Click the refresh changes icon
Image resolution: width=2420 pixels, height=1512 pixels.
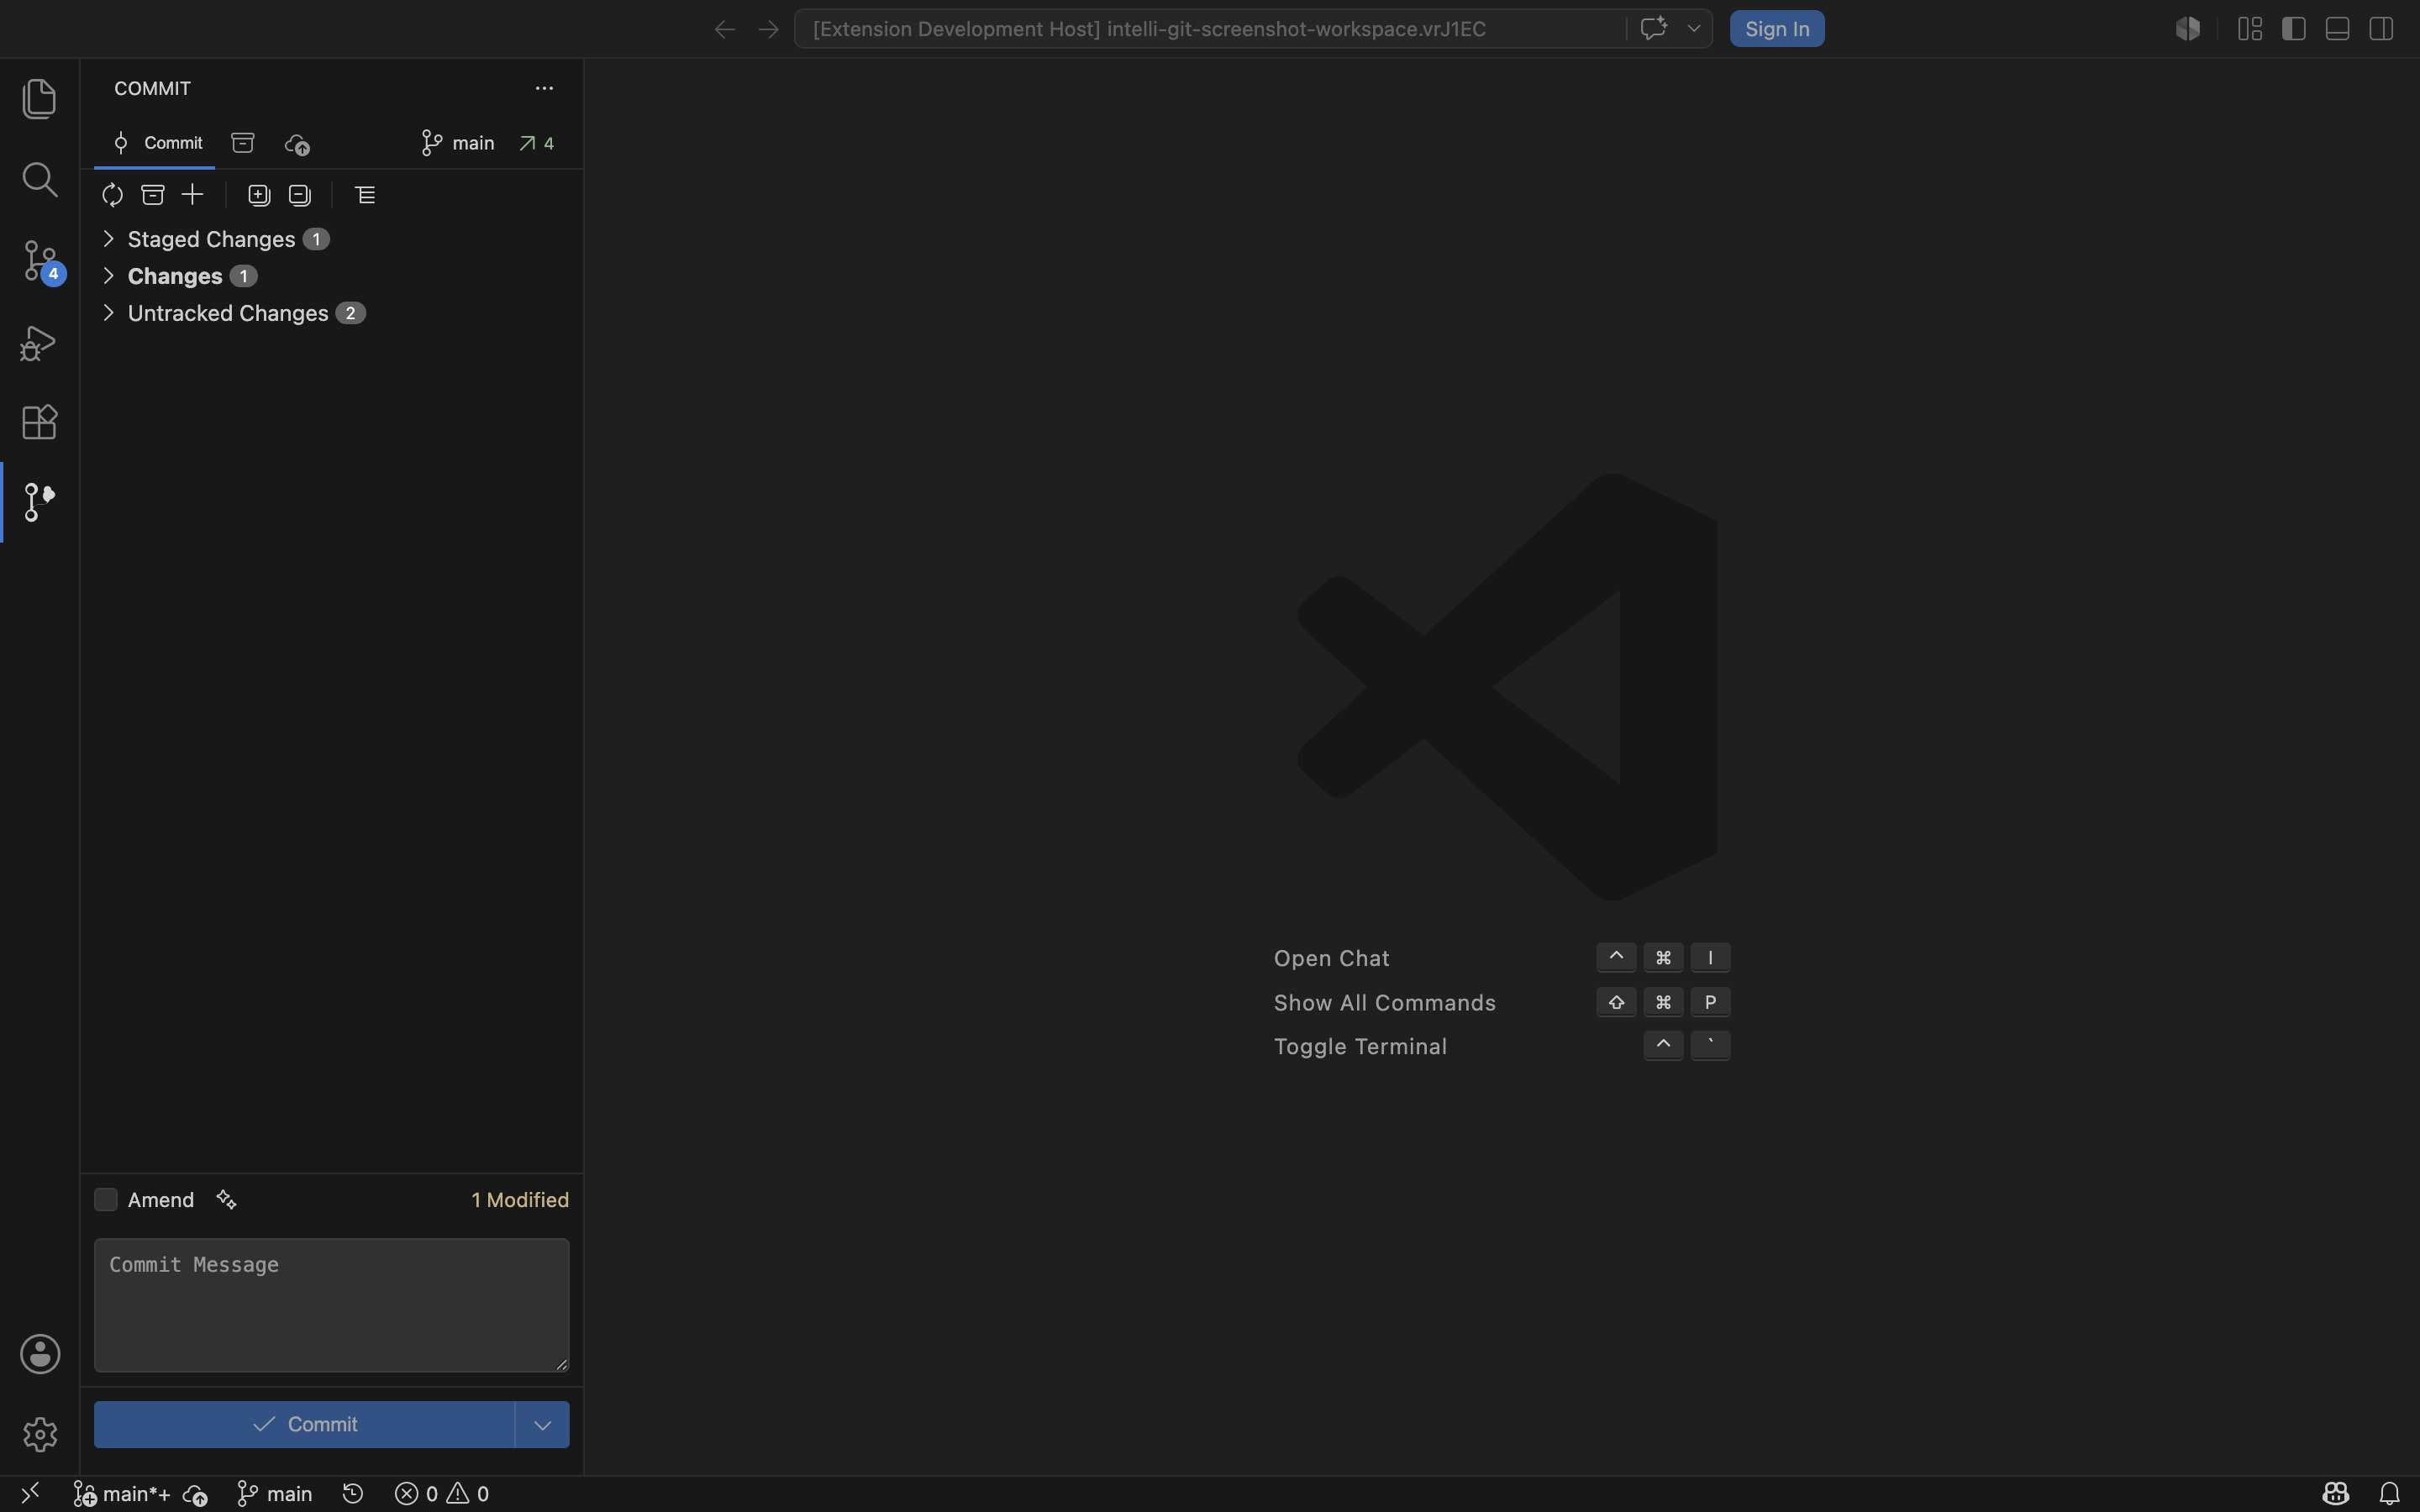click(112, 195)
